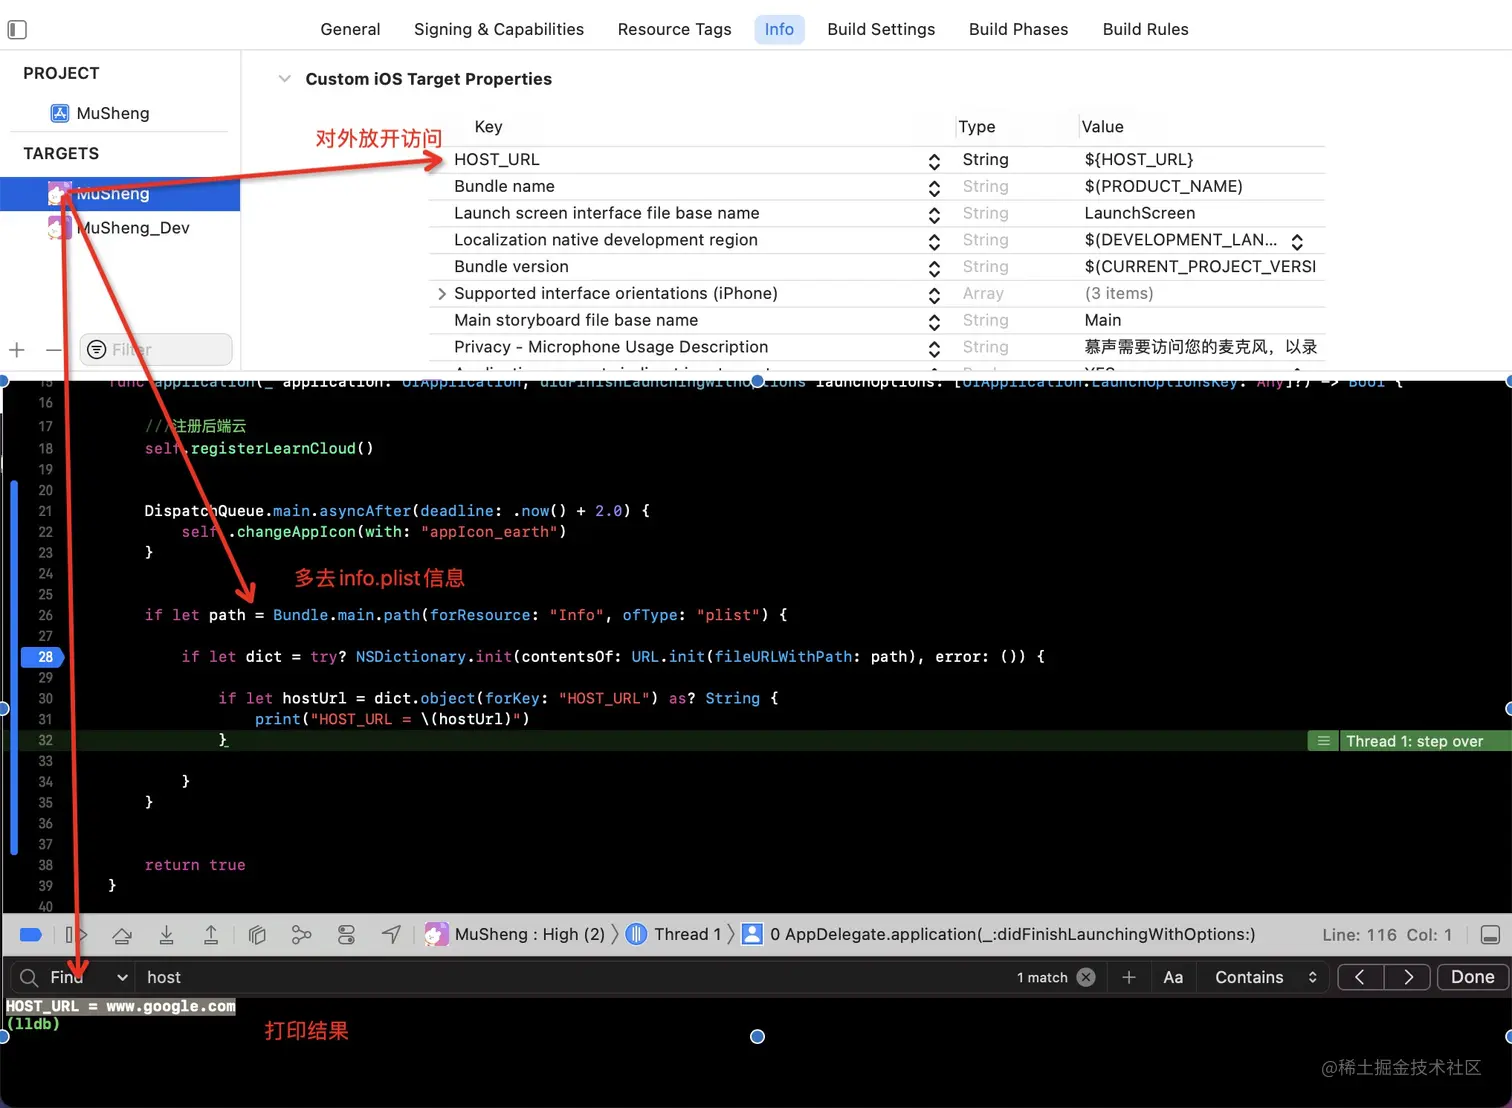
Task: Open key stepper for Privacy - Microphone row
Action: click(x=934, y=349)
